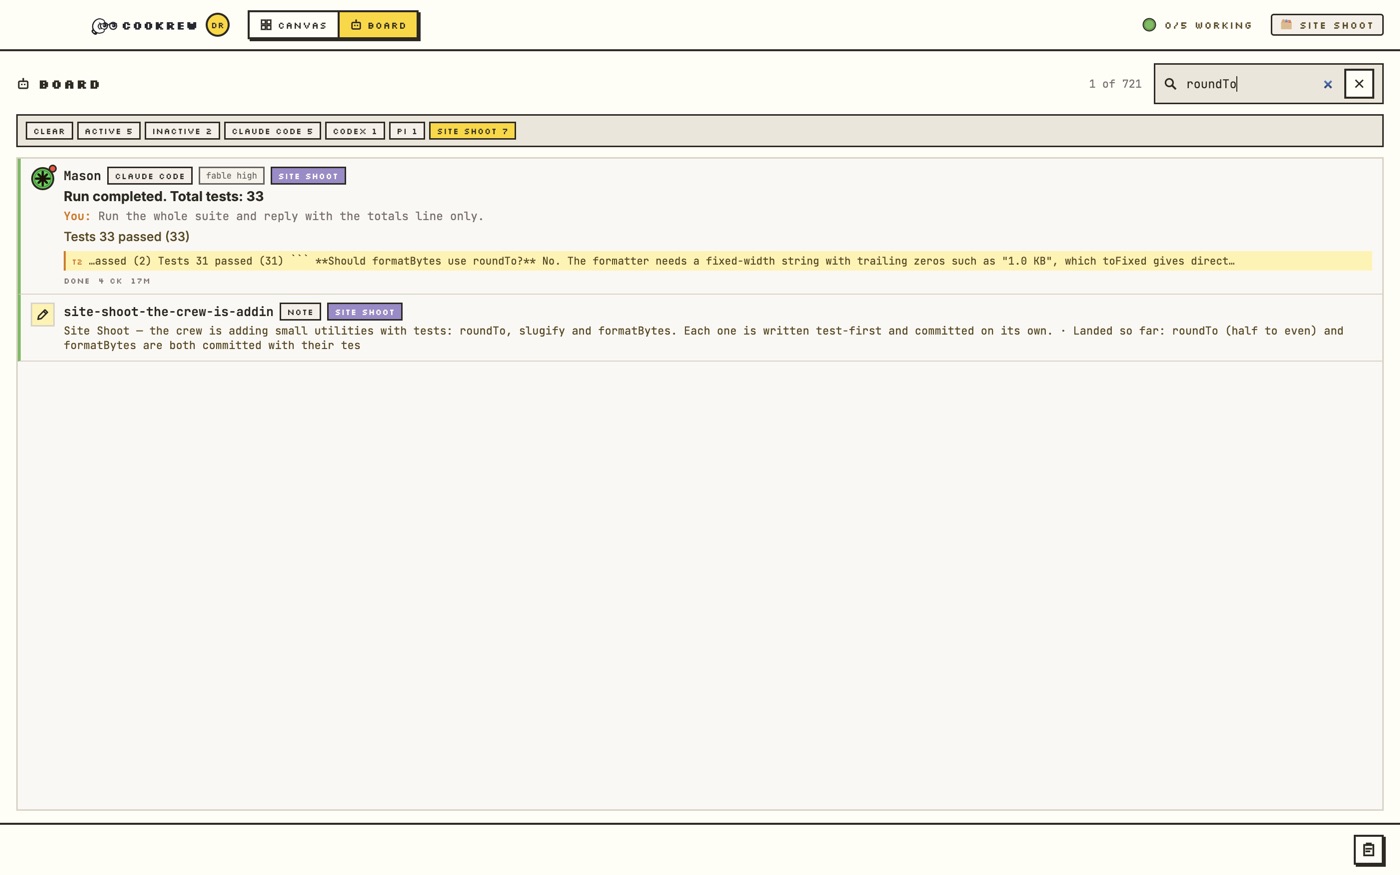
Task: Clear the search text with blue x
Action: (x=1328, y=85)
